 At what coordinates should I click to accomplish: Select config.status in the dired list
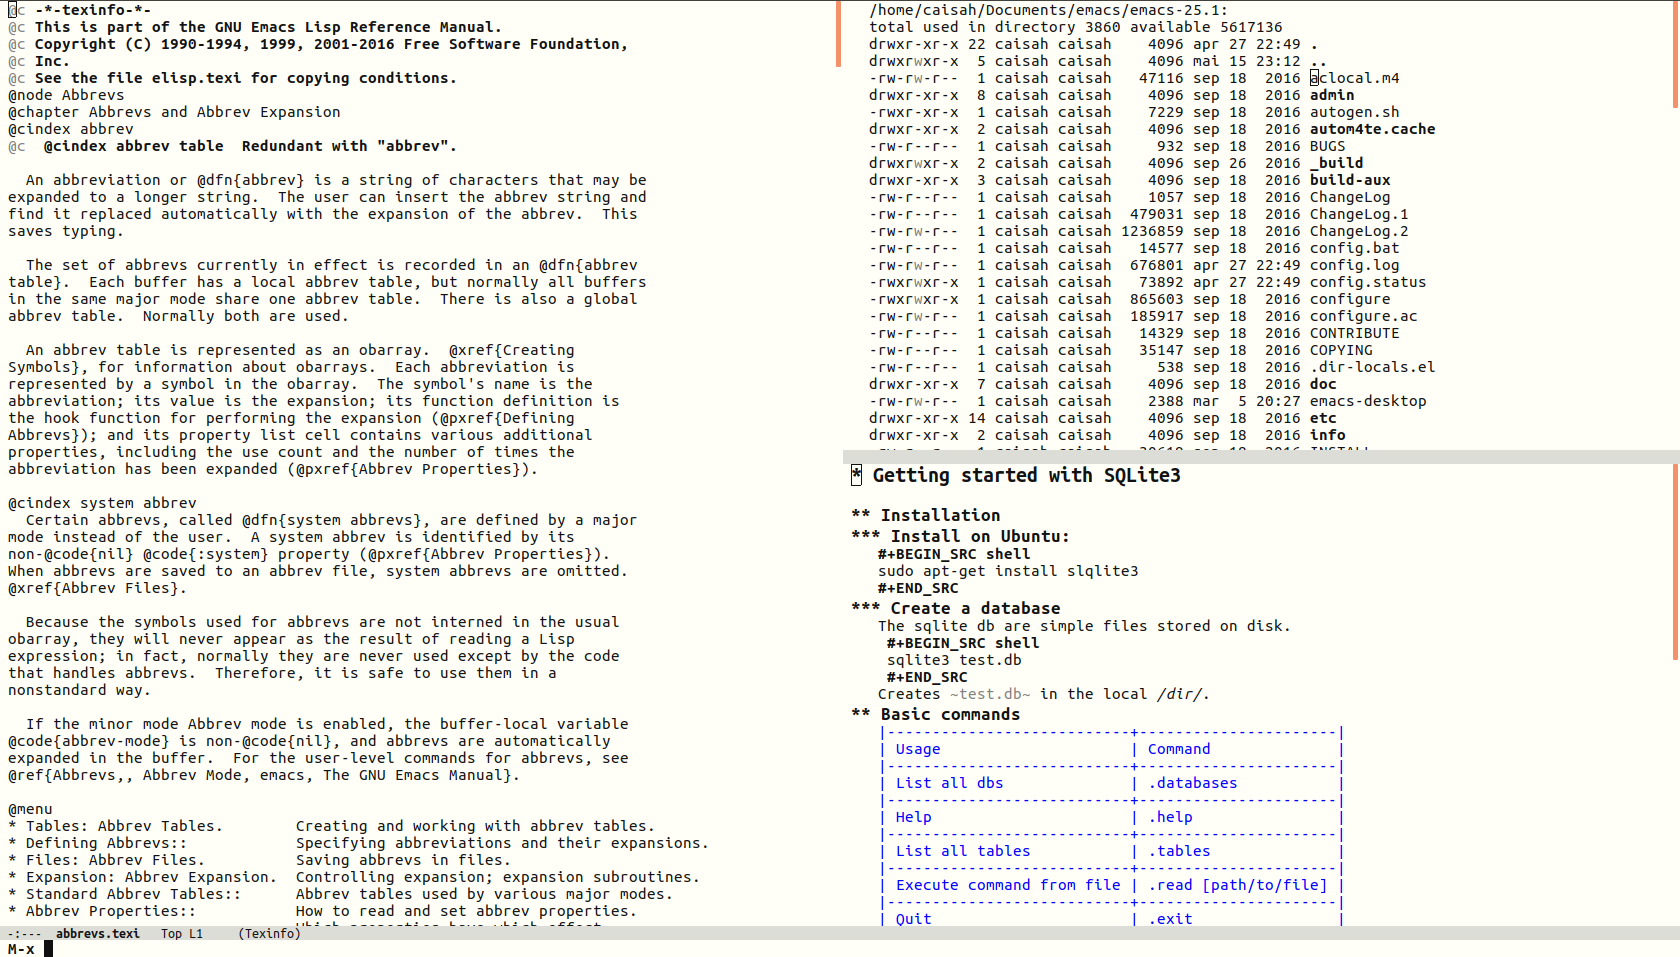1368,282
